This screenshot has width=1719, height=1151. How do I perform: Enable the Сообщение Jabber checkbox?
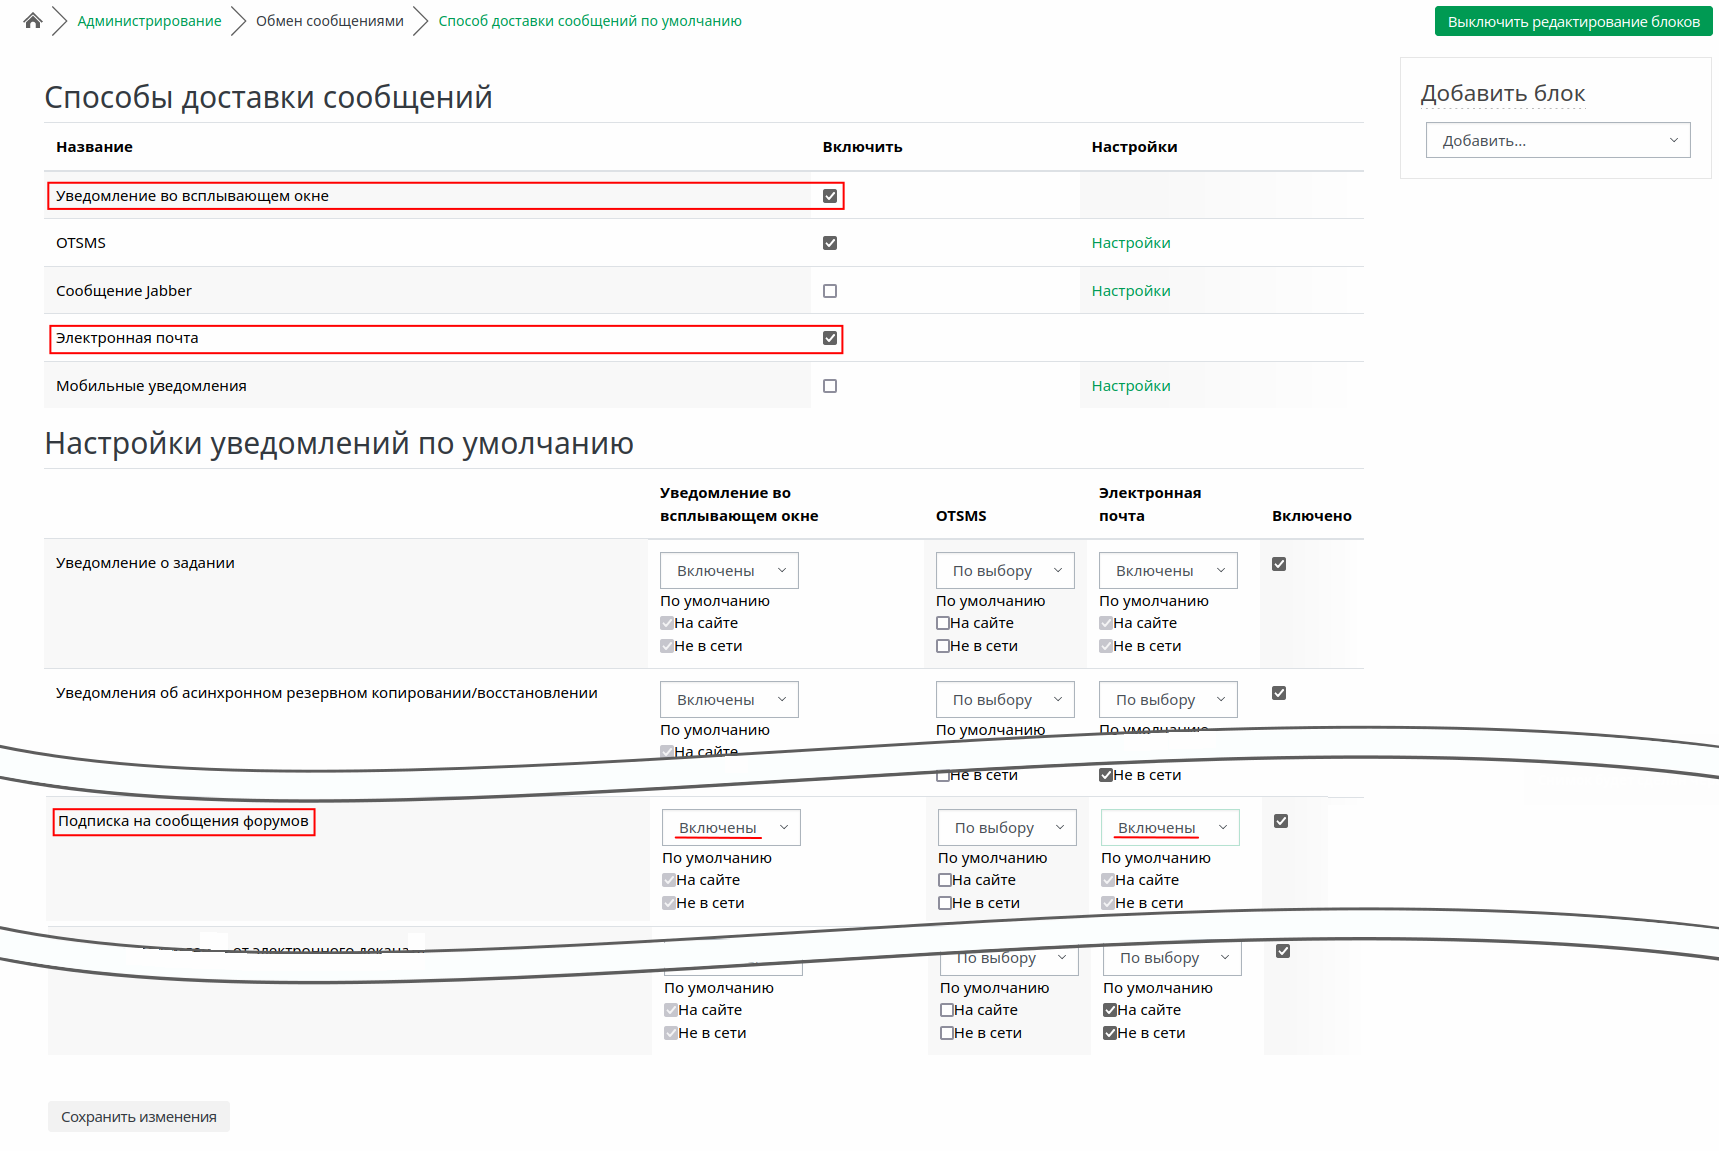pos(830,291)
